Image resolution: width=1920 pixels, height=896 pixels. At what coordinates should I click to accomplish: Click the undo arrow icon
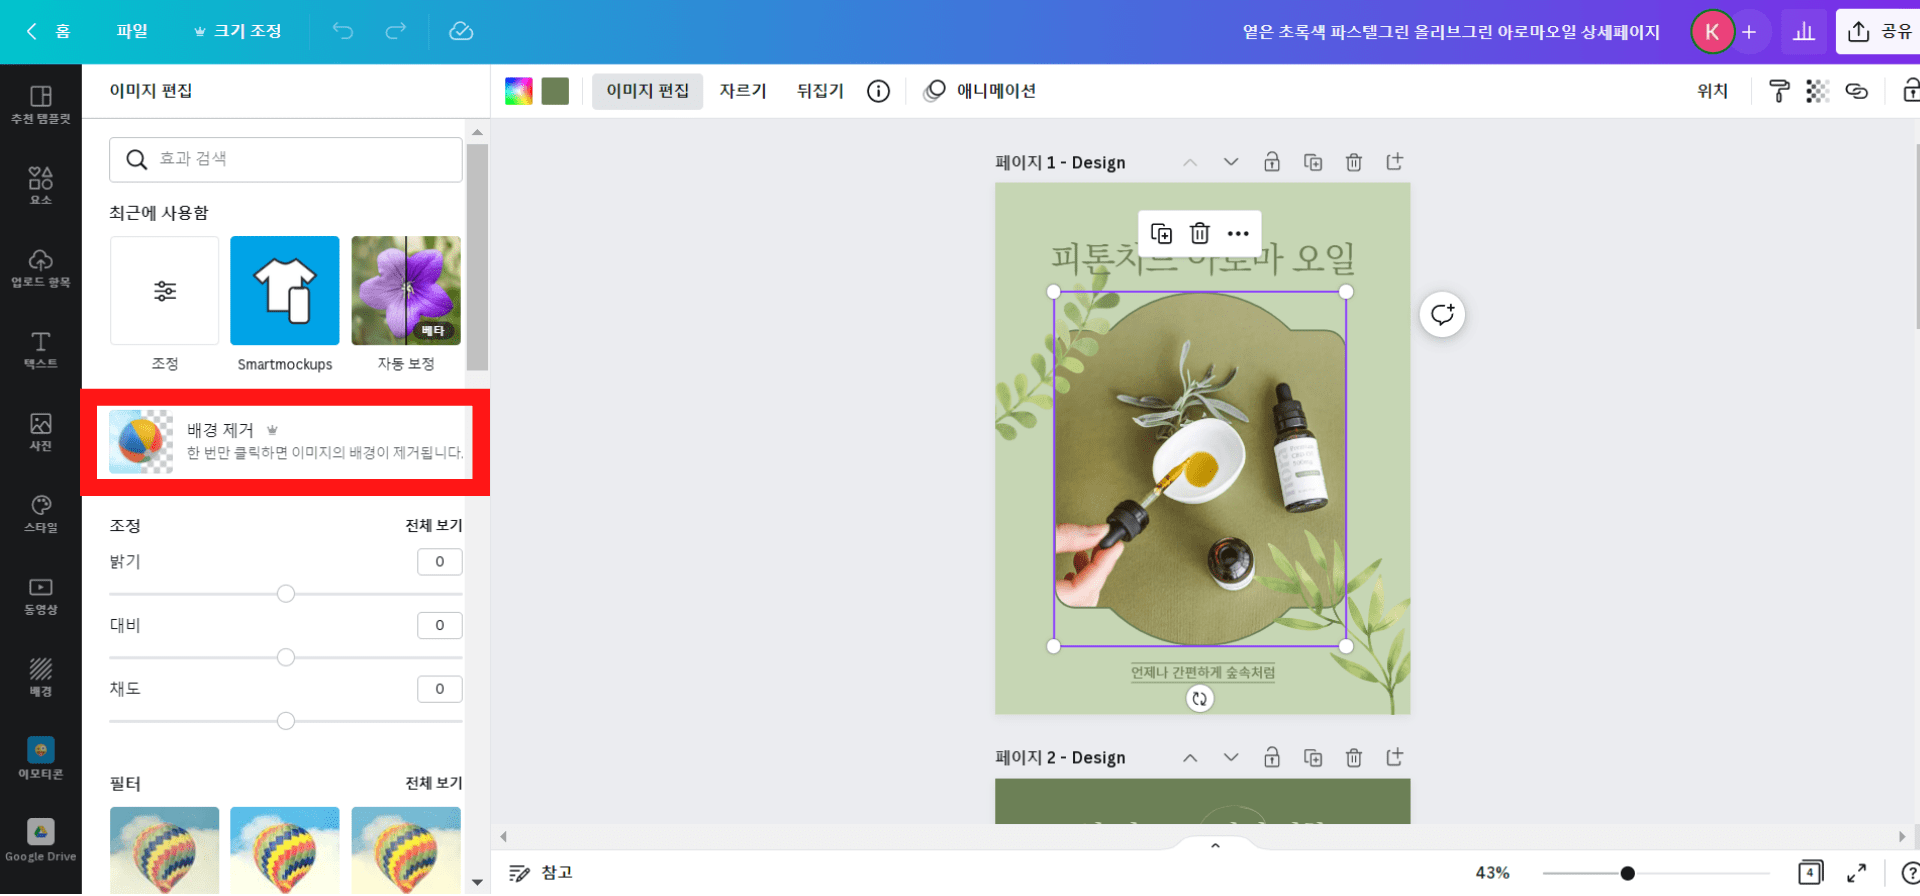tap(343, 31)
